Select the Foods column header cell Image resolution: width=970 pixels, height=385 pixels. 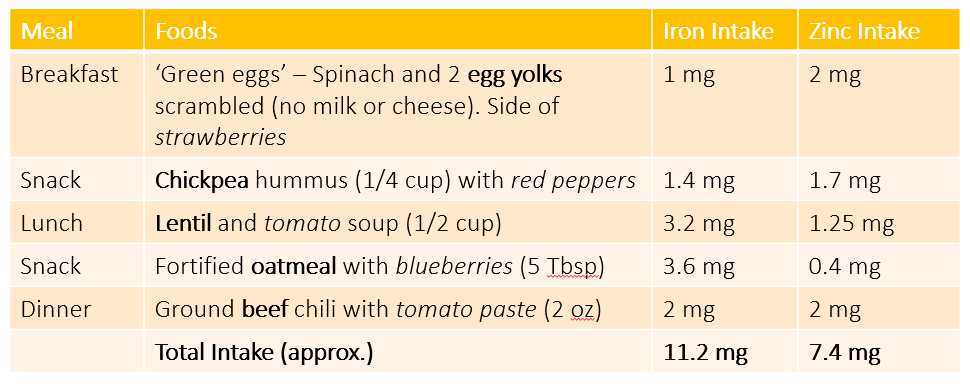click(x=398, y=30)
